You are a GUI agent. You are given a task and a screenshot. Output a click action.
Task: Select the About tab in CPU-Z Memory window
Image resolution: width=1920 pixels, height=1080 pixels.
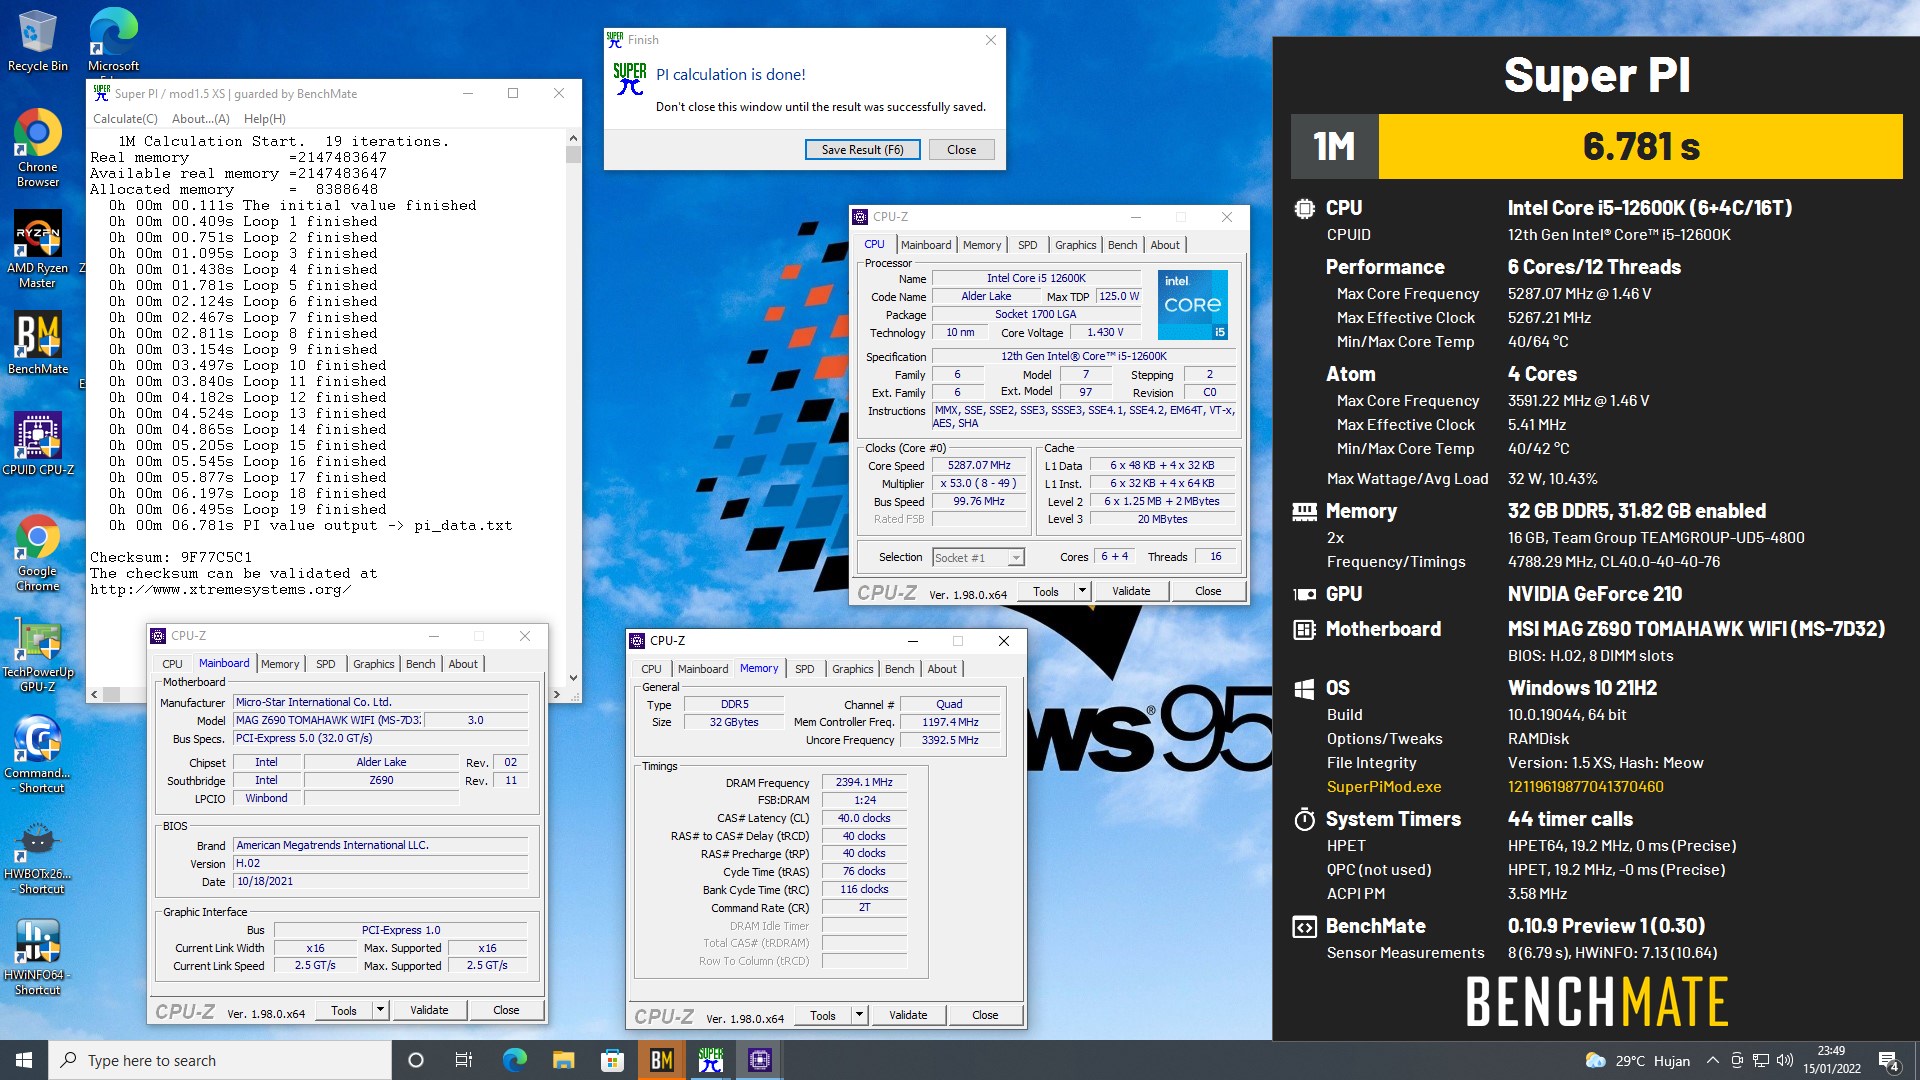942,669
